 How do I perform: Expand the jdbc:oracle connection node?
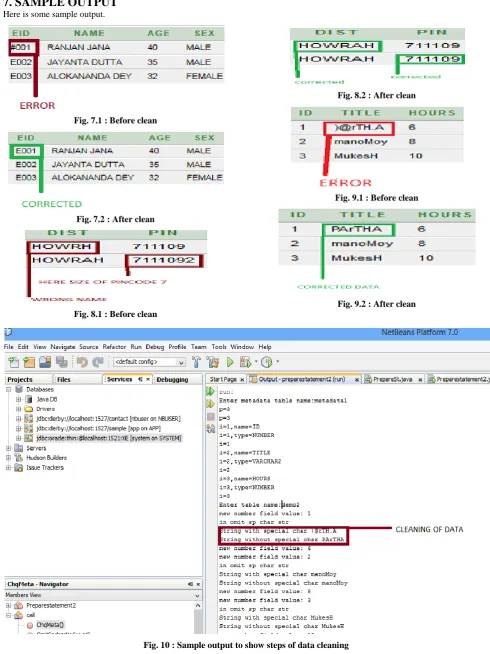[x=18, y=438]
